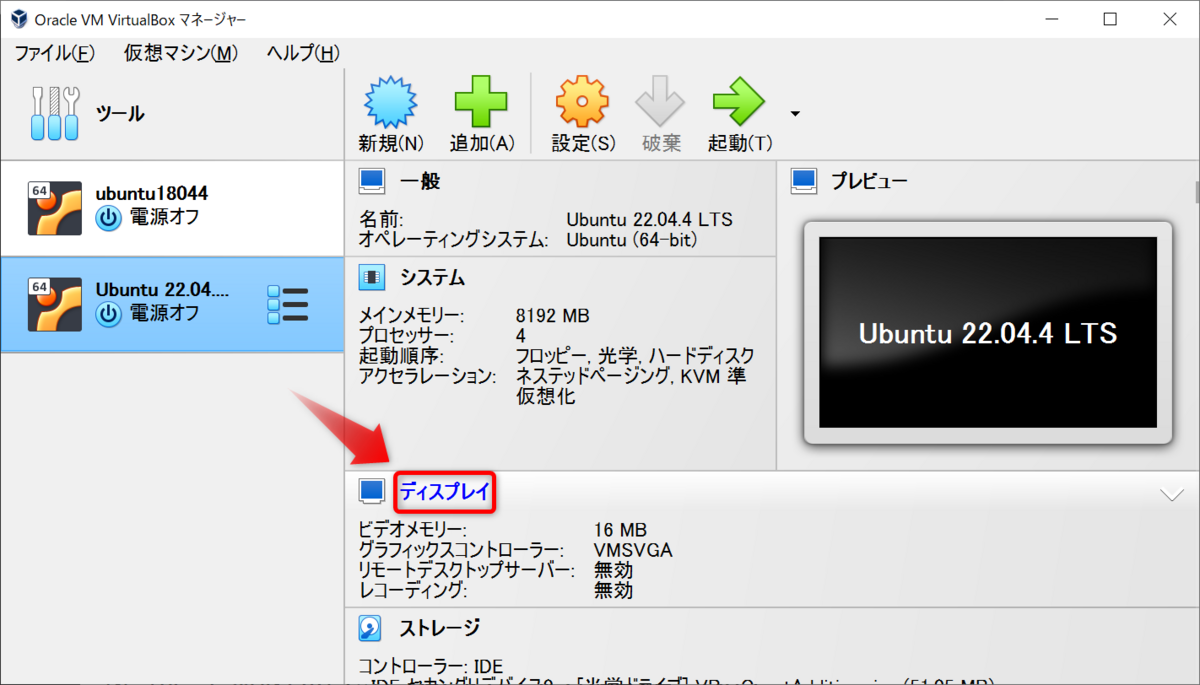1200x685 pixels.
Task: Click the リモートデスクトップサーバー label
Action: 466,570
